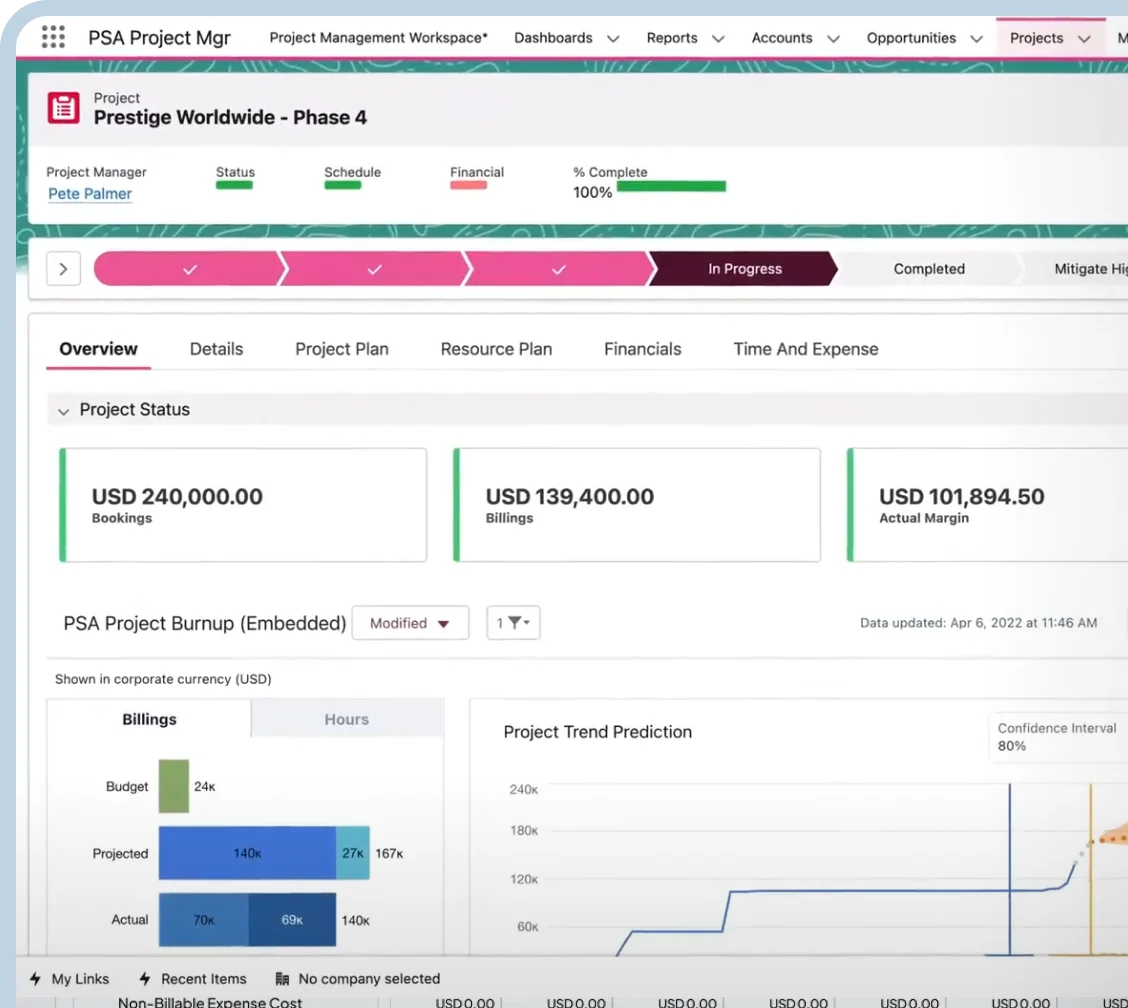
Task: Open the Modified view dropdown
Action: point(410,623)
